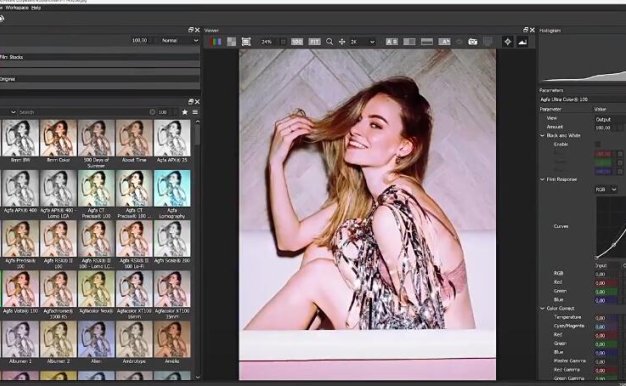Toggle the Black and White Enable checkbox

598,144
